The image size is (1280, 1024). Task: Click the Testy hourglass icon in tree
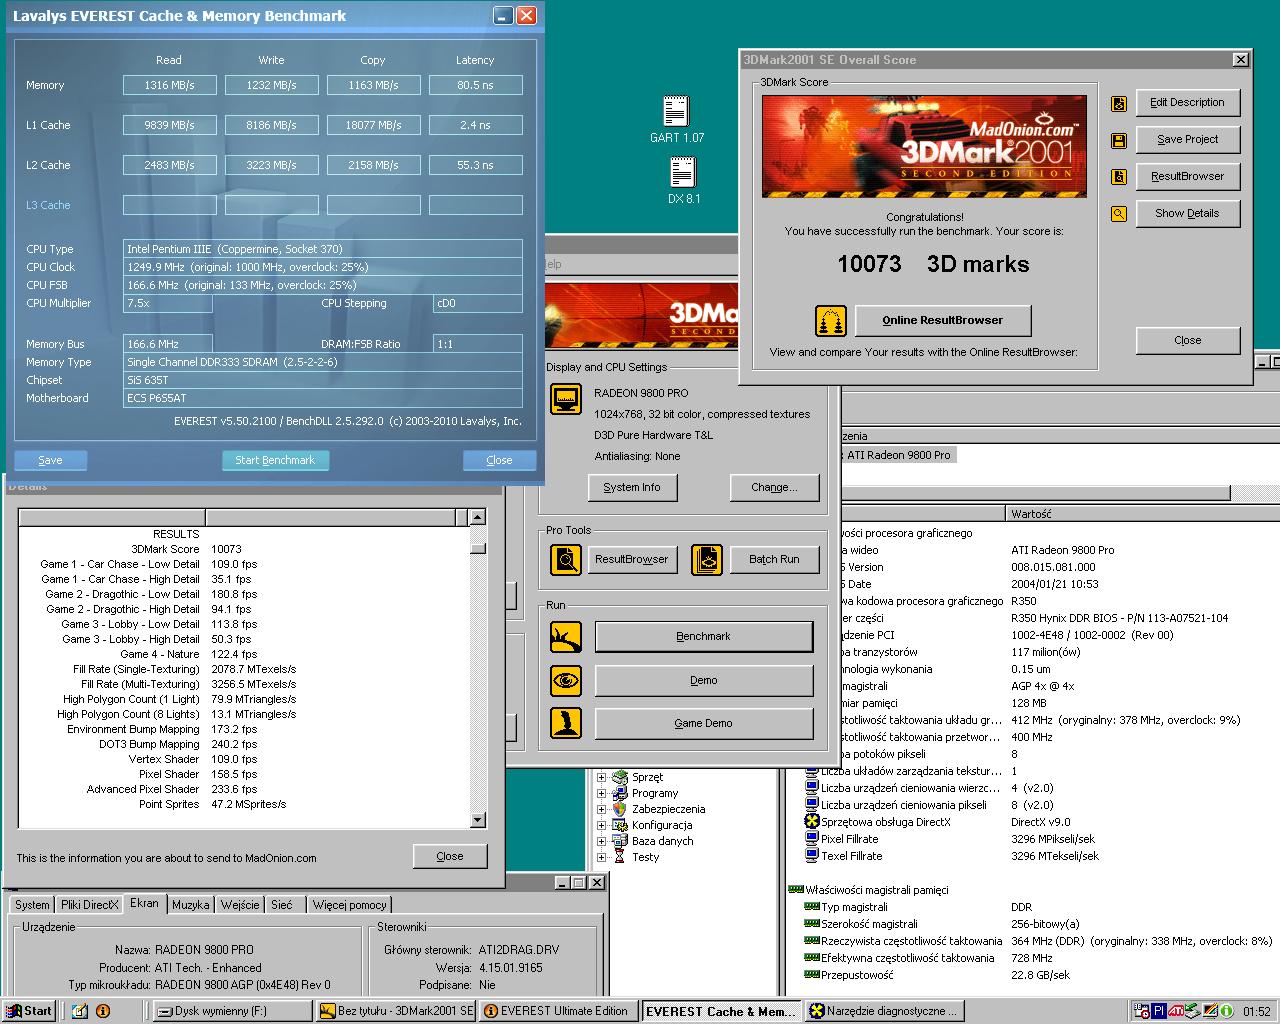[620, 857]
